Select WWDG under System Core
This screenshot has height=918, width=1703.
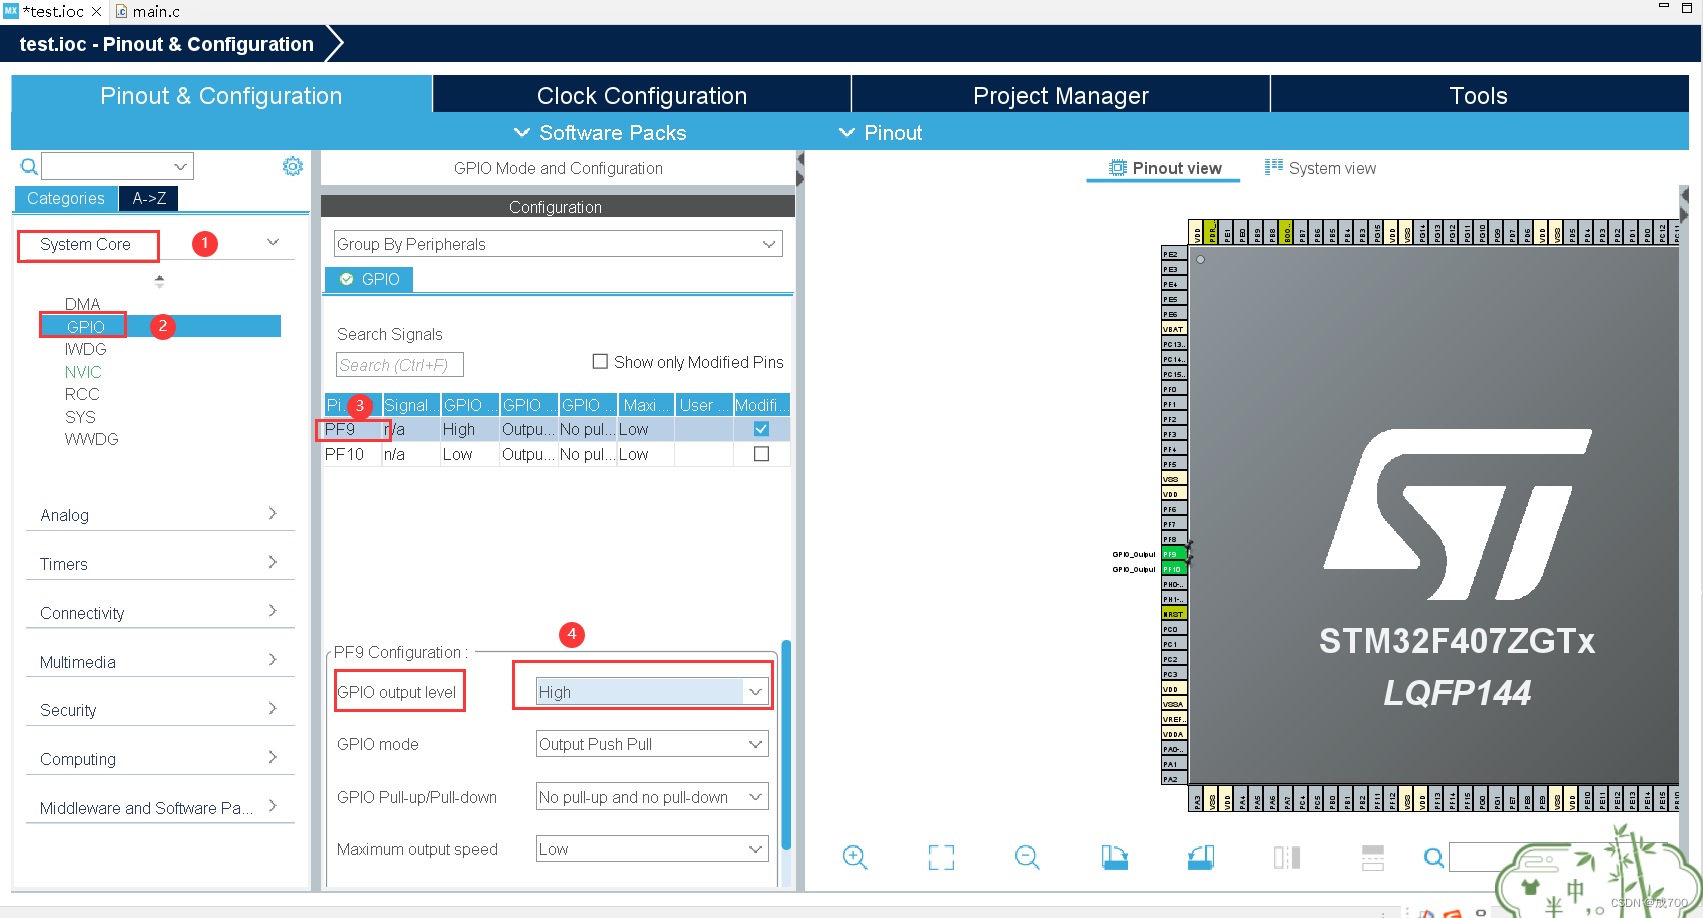coord(91,439)
